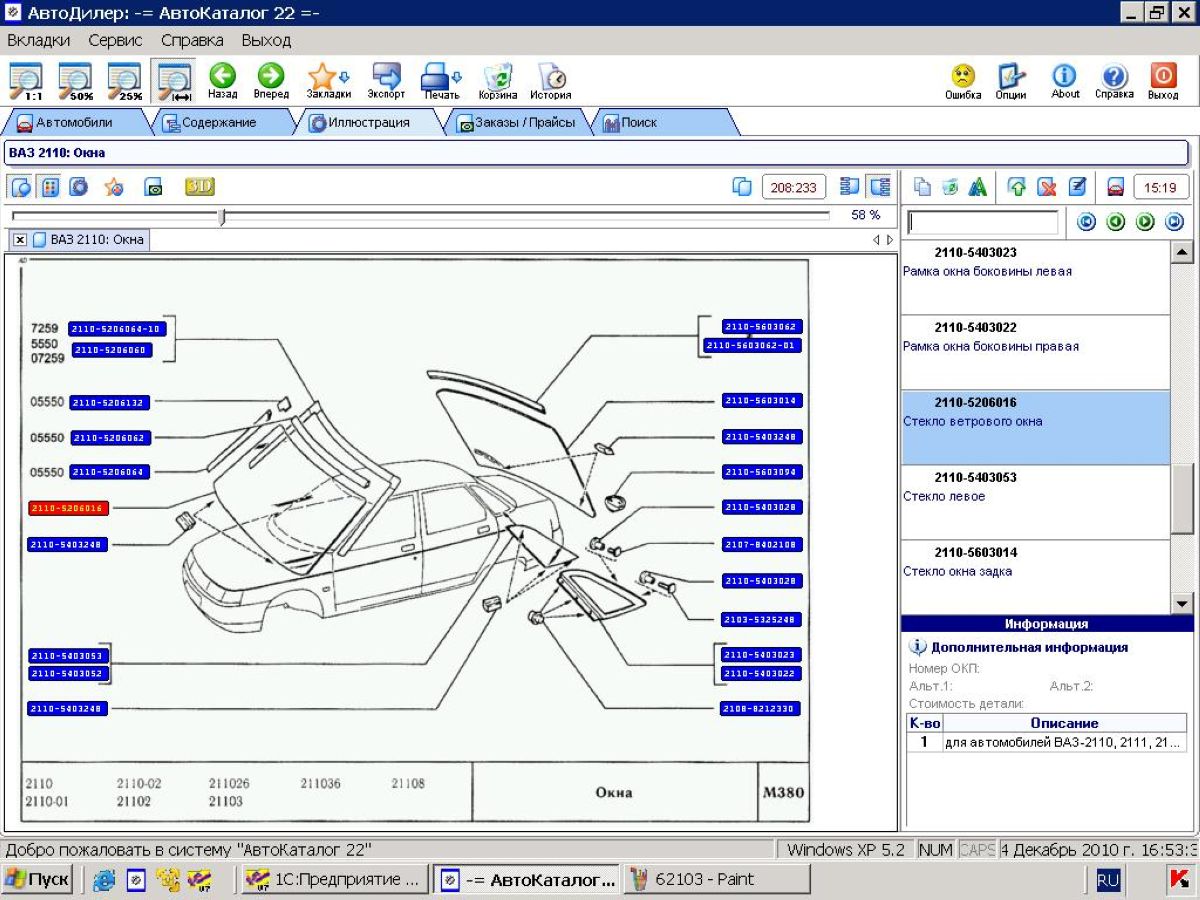Open the Сервис menu
The width and height of the screenshot is (1200, 900).
[115, 41]
